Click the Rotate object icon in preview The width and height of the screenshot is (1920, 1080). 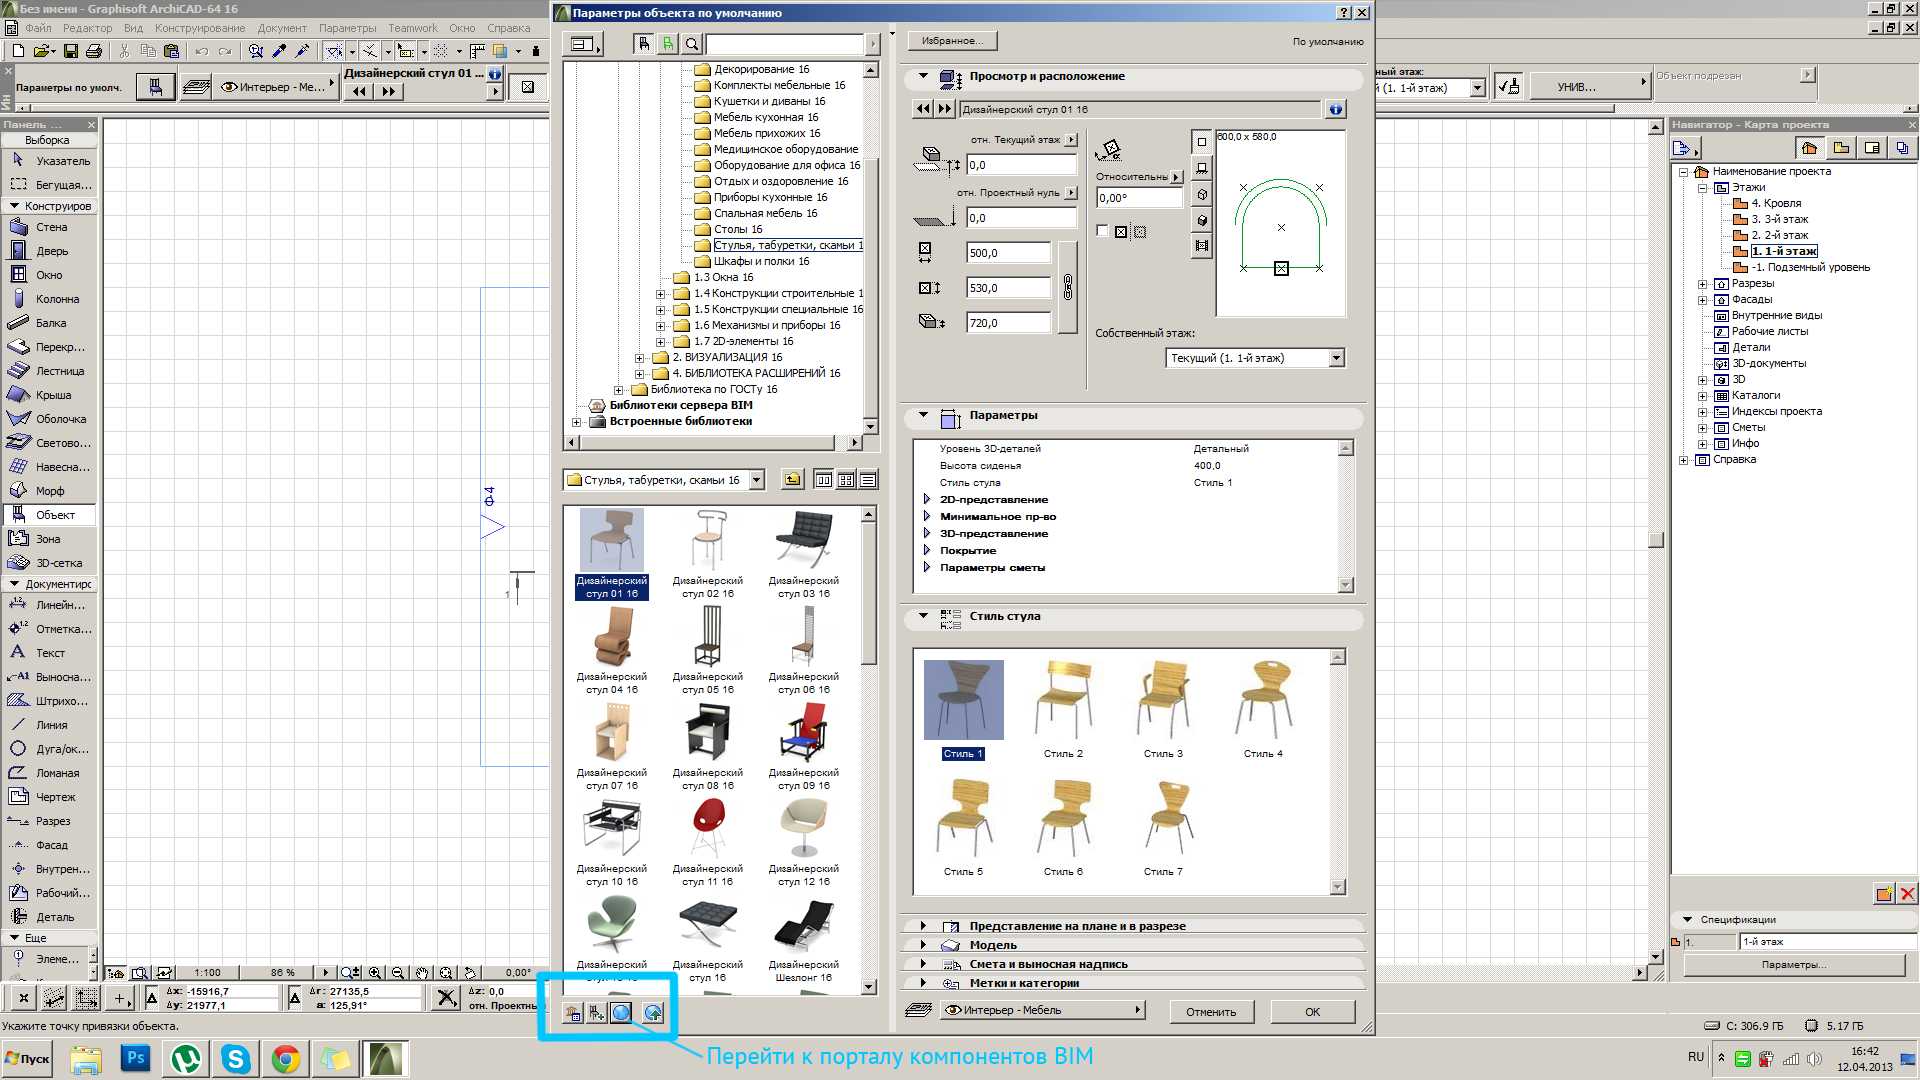pos(1110,150)
